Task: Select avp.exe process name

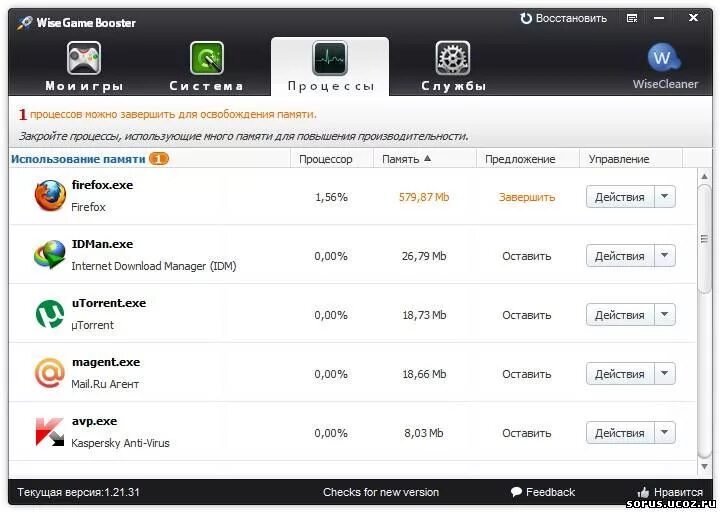Action: click(x=94, y=421)
